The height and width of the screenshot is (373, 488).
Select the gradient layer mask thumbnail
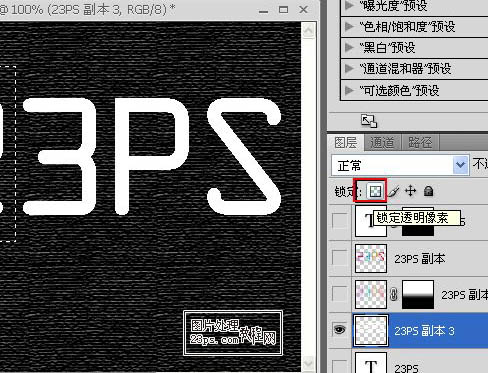coord(418,294)
